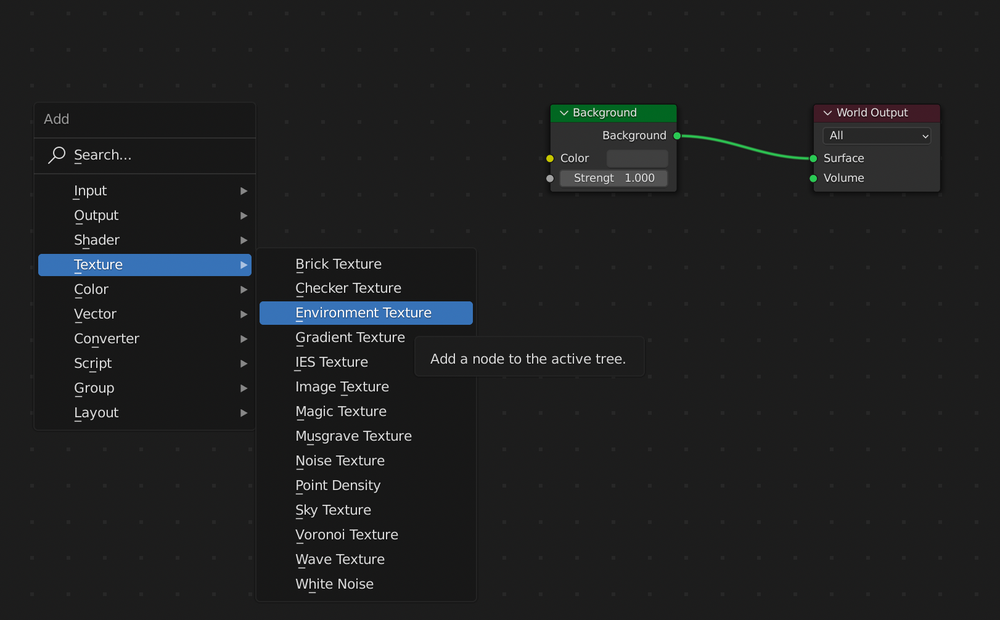Click the Volume input socket on World Output

pos(814,178)
